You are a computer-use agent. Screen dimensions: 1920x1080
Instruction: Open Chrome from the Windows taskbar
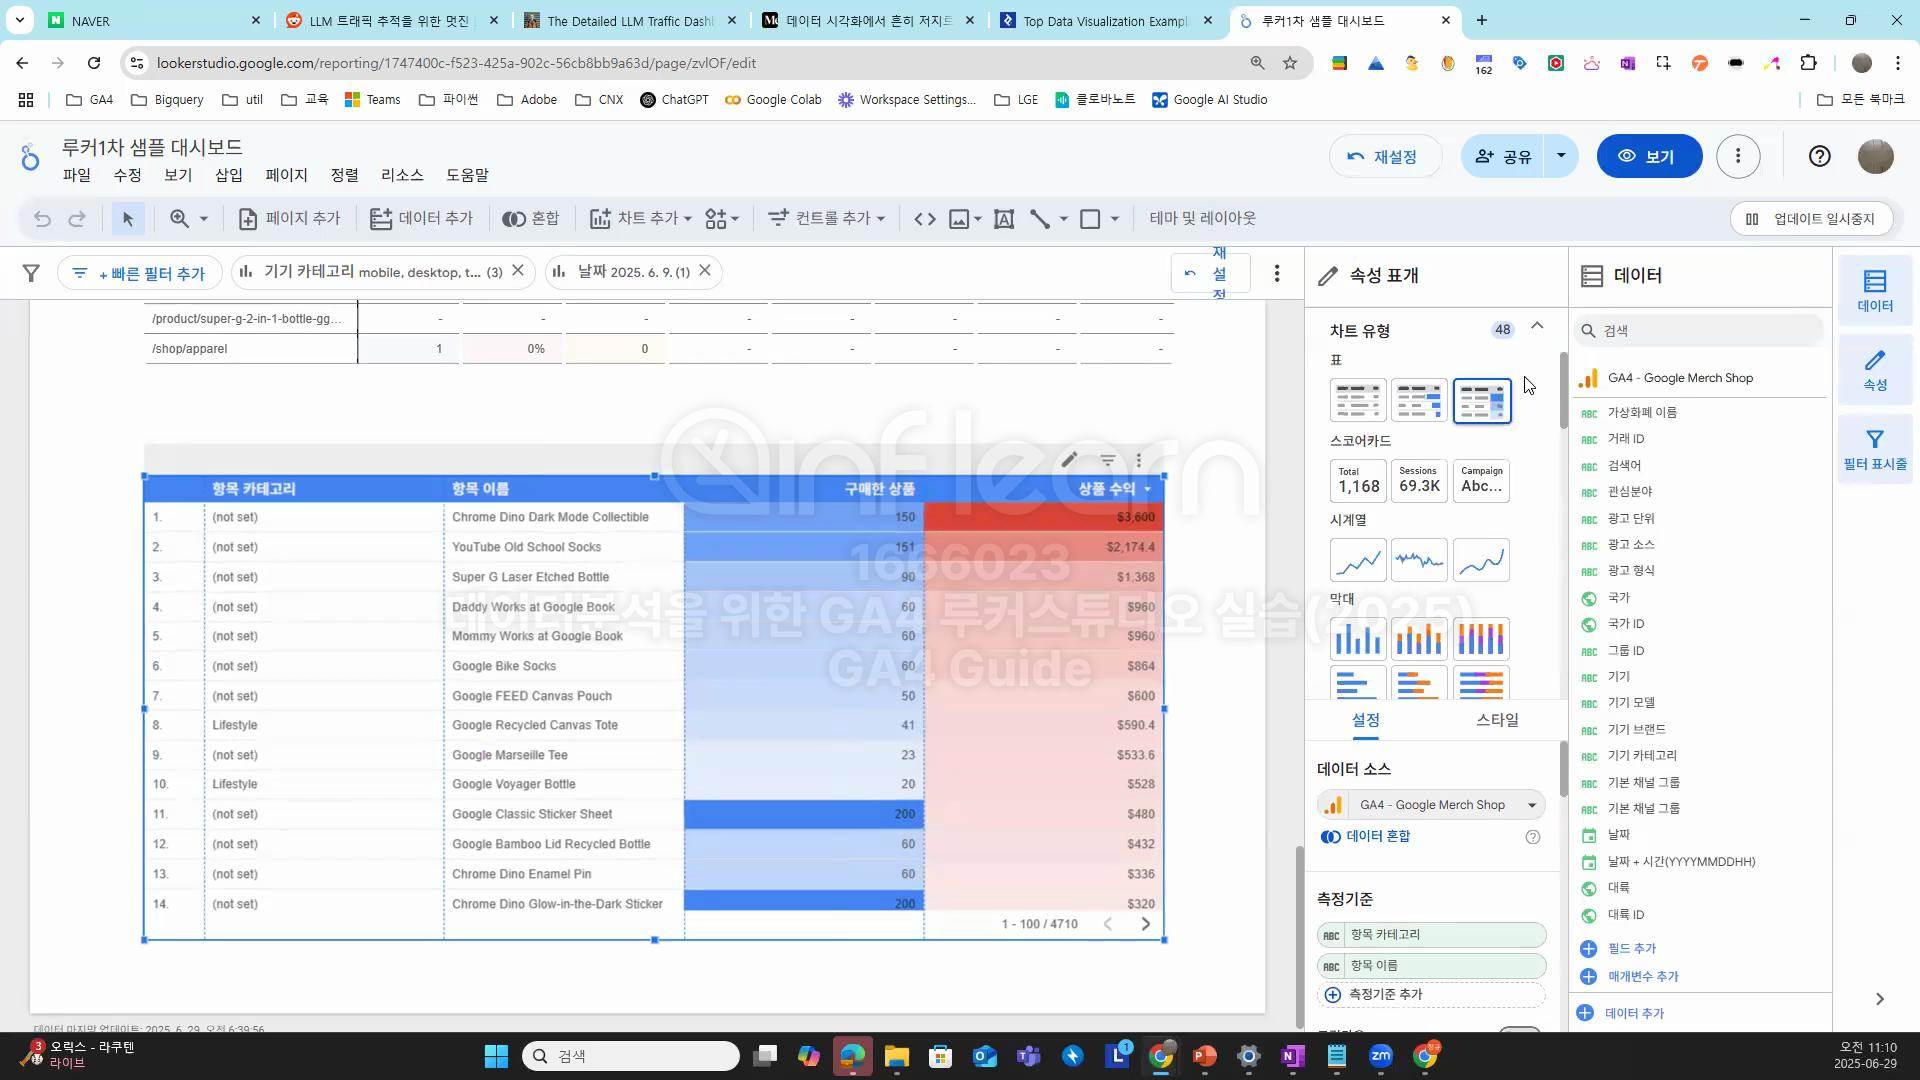[1161, 1056]
